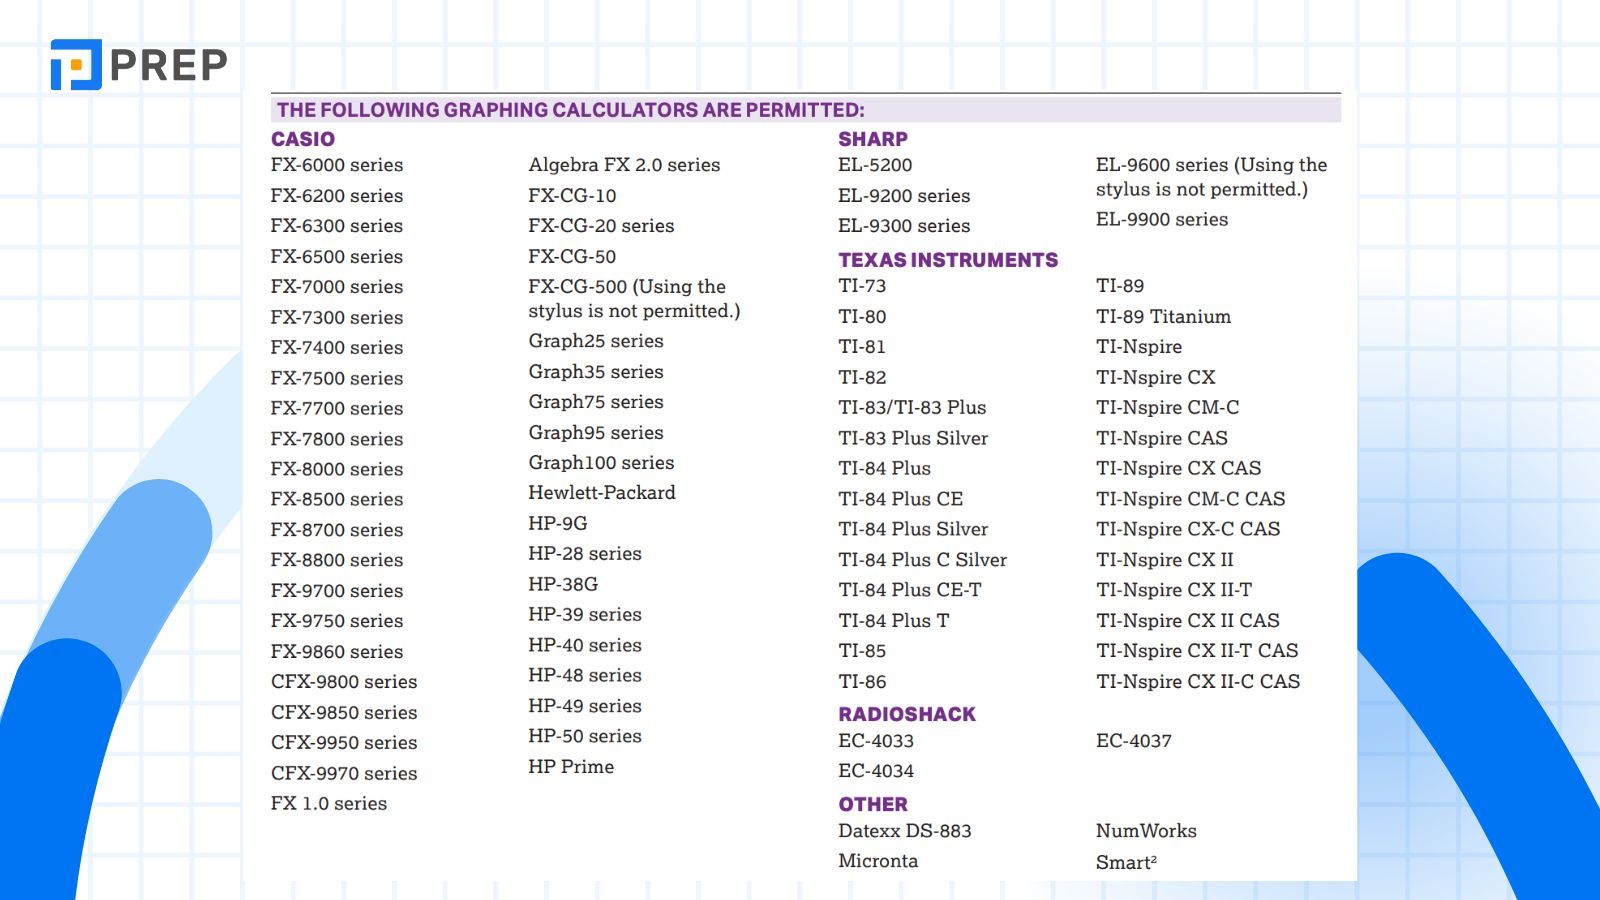Click the RADIOSHACK heading
The height and width of the screenshot is (900, 1600).
pos(907,714)
